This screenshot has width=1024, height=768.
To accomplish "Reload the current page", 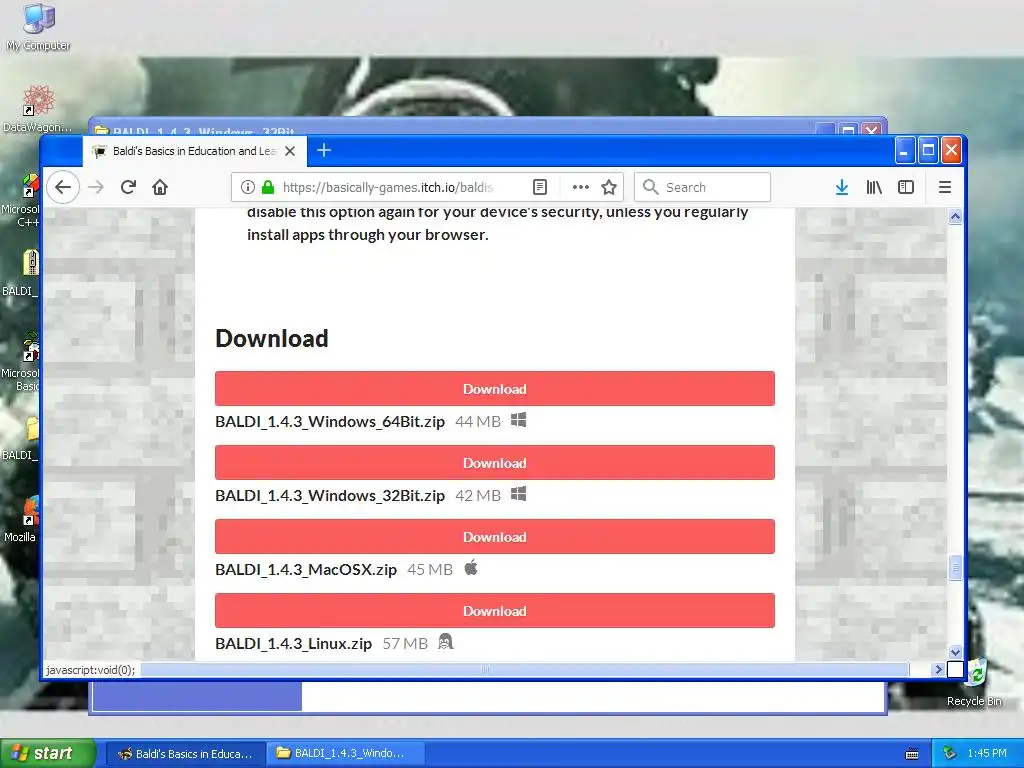I will [x=128, y=187].
